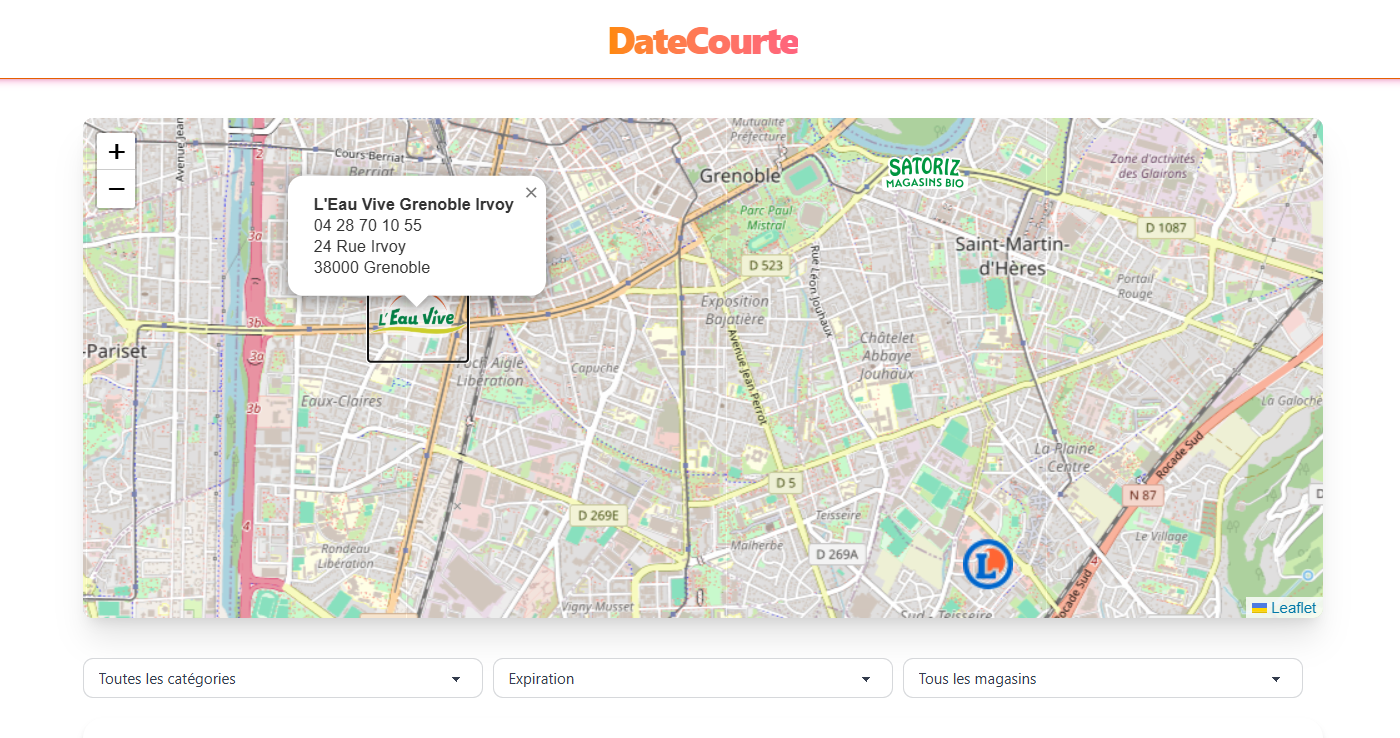This screenshot has width=1400, height=738.
Task: Click the phone number 04 28 70 10 55
Action: (x=367, y=225)
